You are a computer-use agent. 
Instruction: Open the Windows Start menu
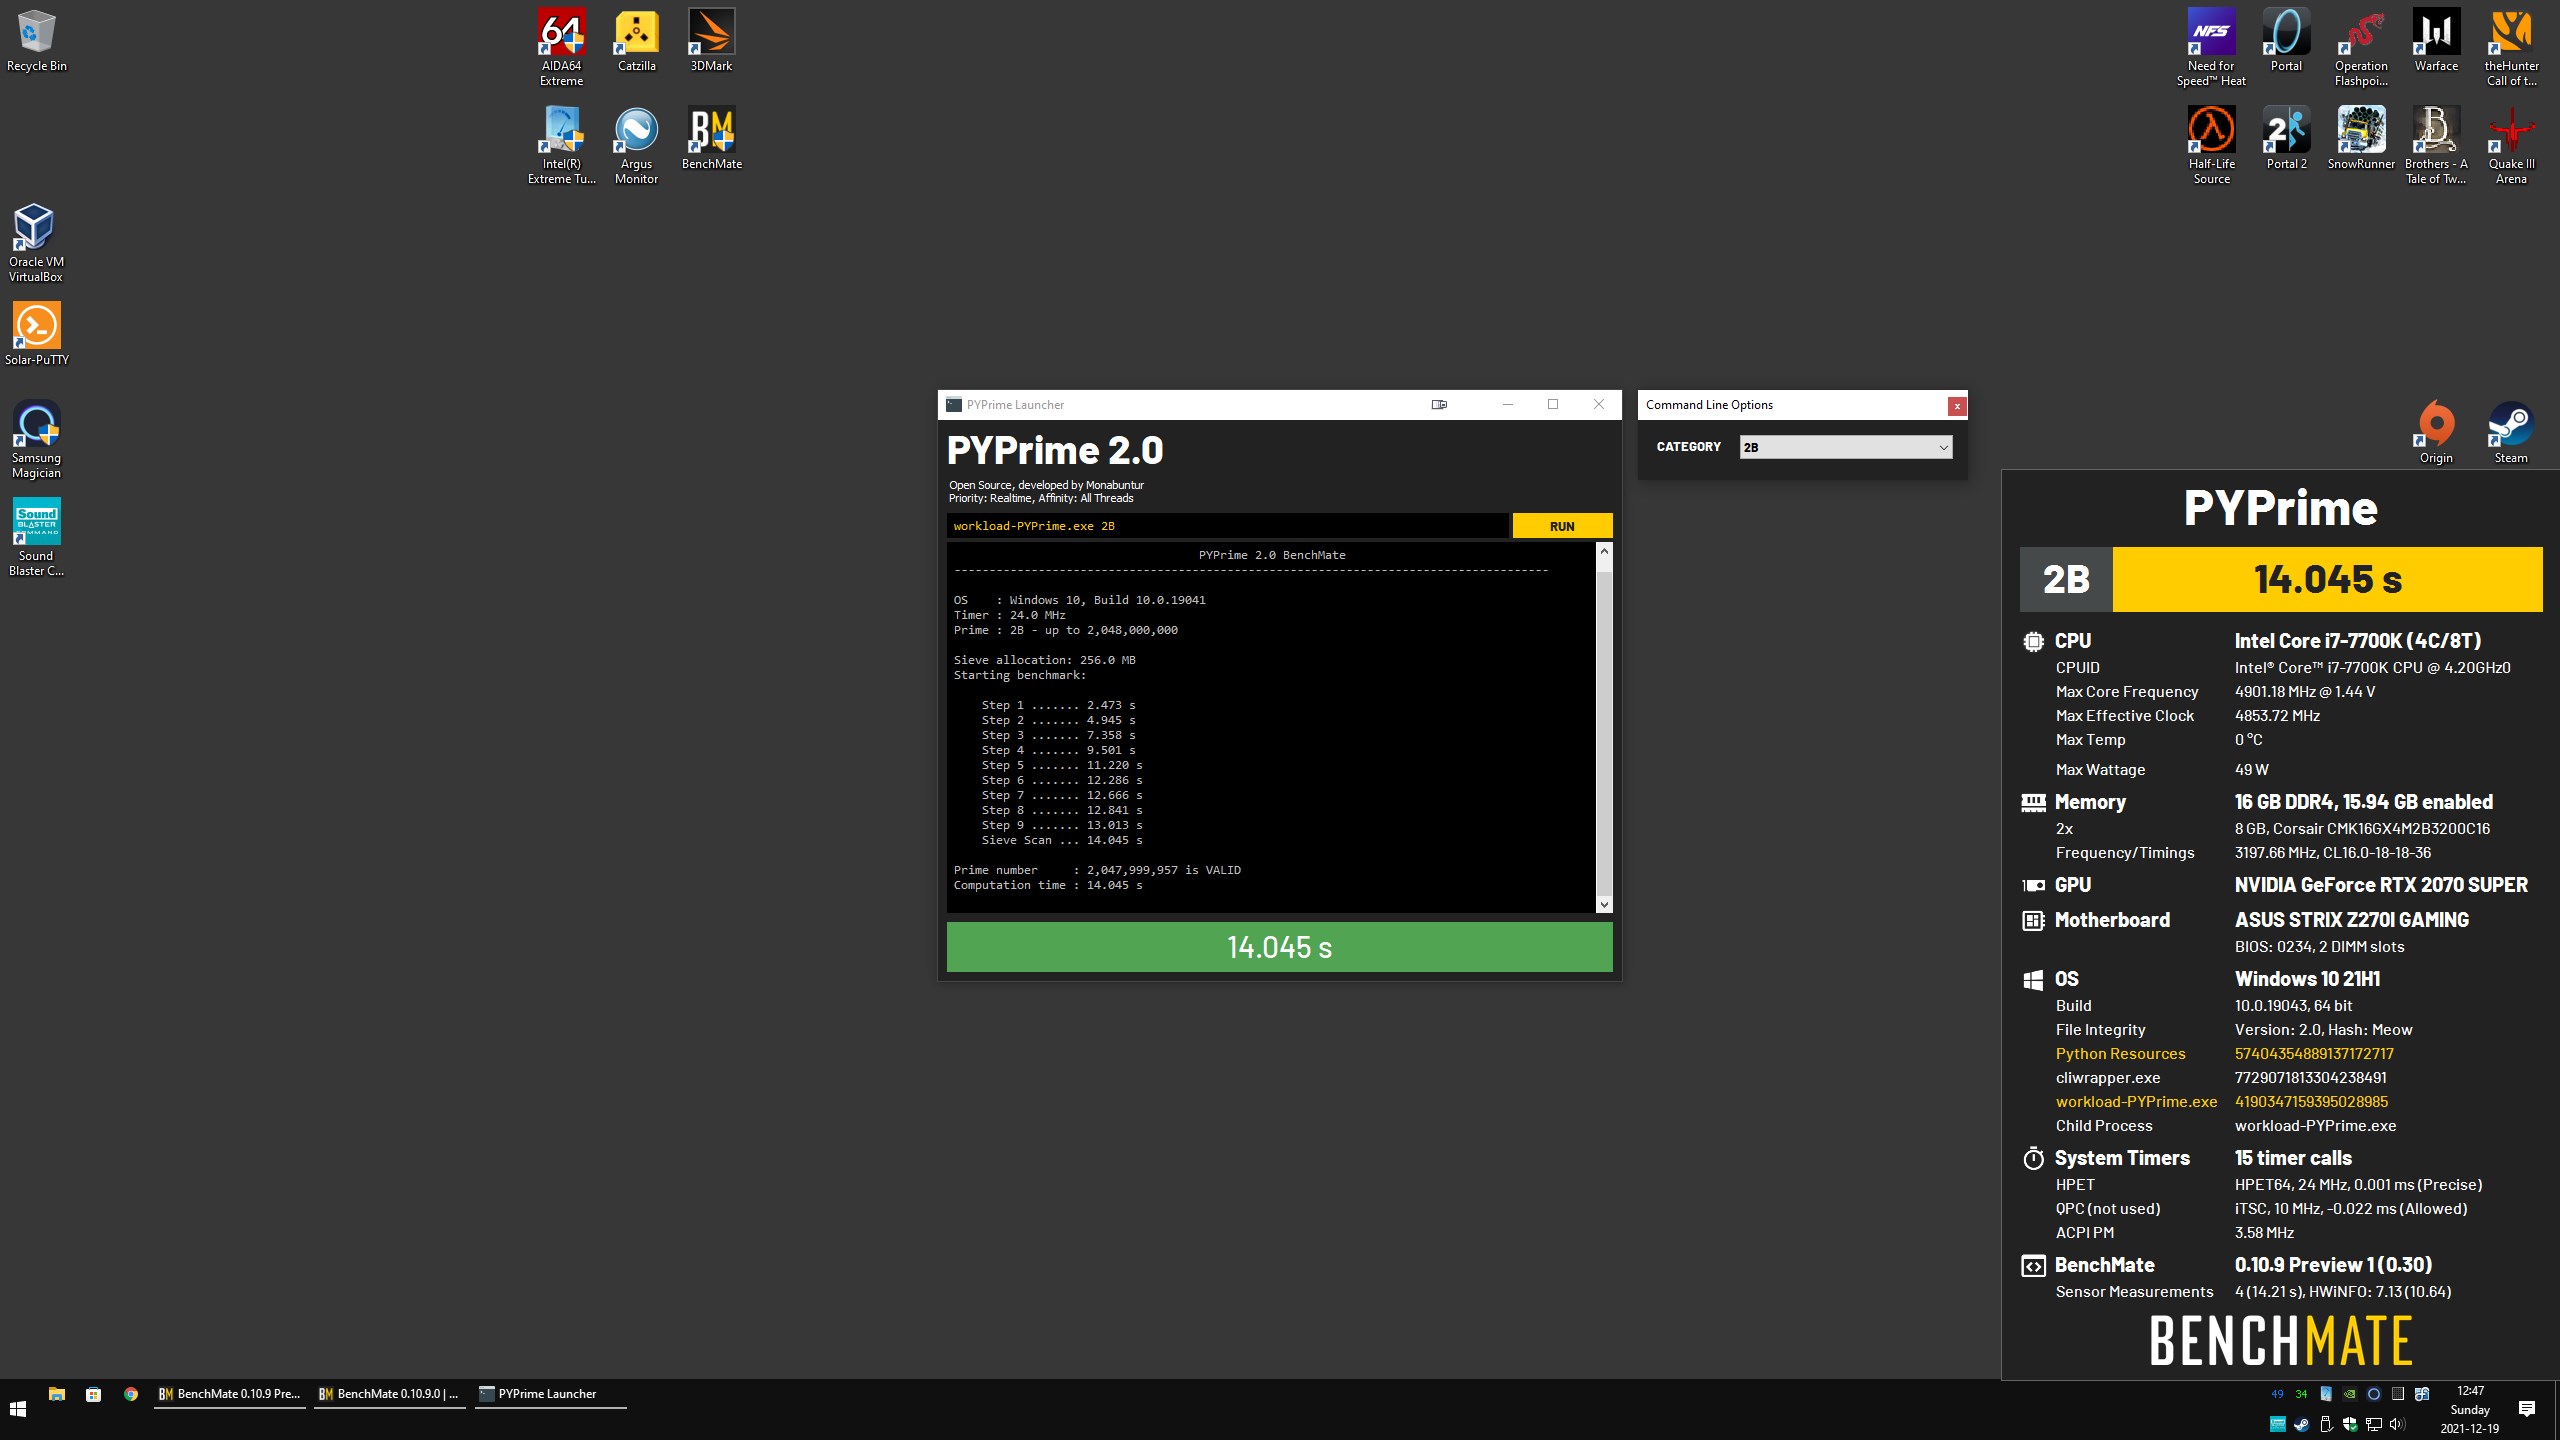point(18,1410)
